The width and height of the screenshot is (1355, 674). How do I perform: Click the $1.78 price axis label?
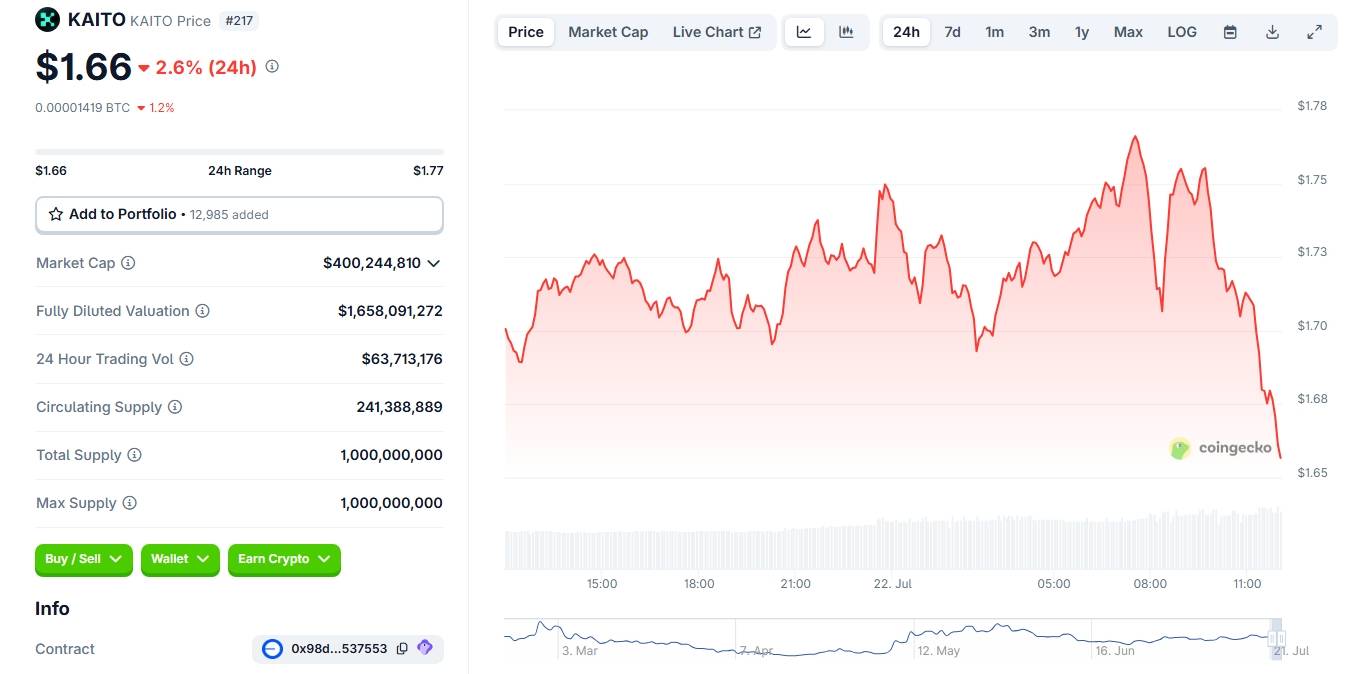pos(1312,106)
